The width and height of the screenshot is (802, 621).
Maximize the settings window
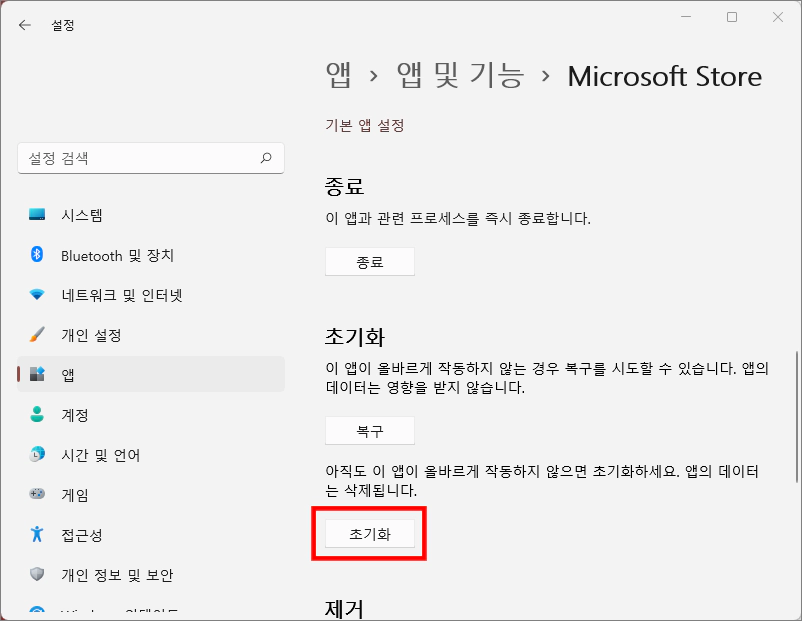pos(732,17)
